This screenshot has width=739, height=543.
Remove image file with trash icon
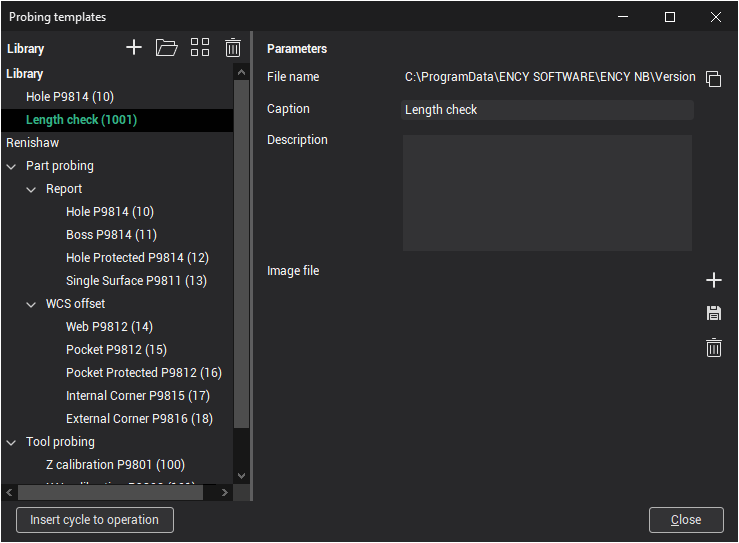[x=714, y=348]
